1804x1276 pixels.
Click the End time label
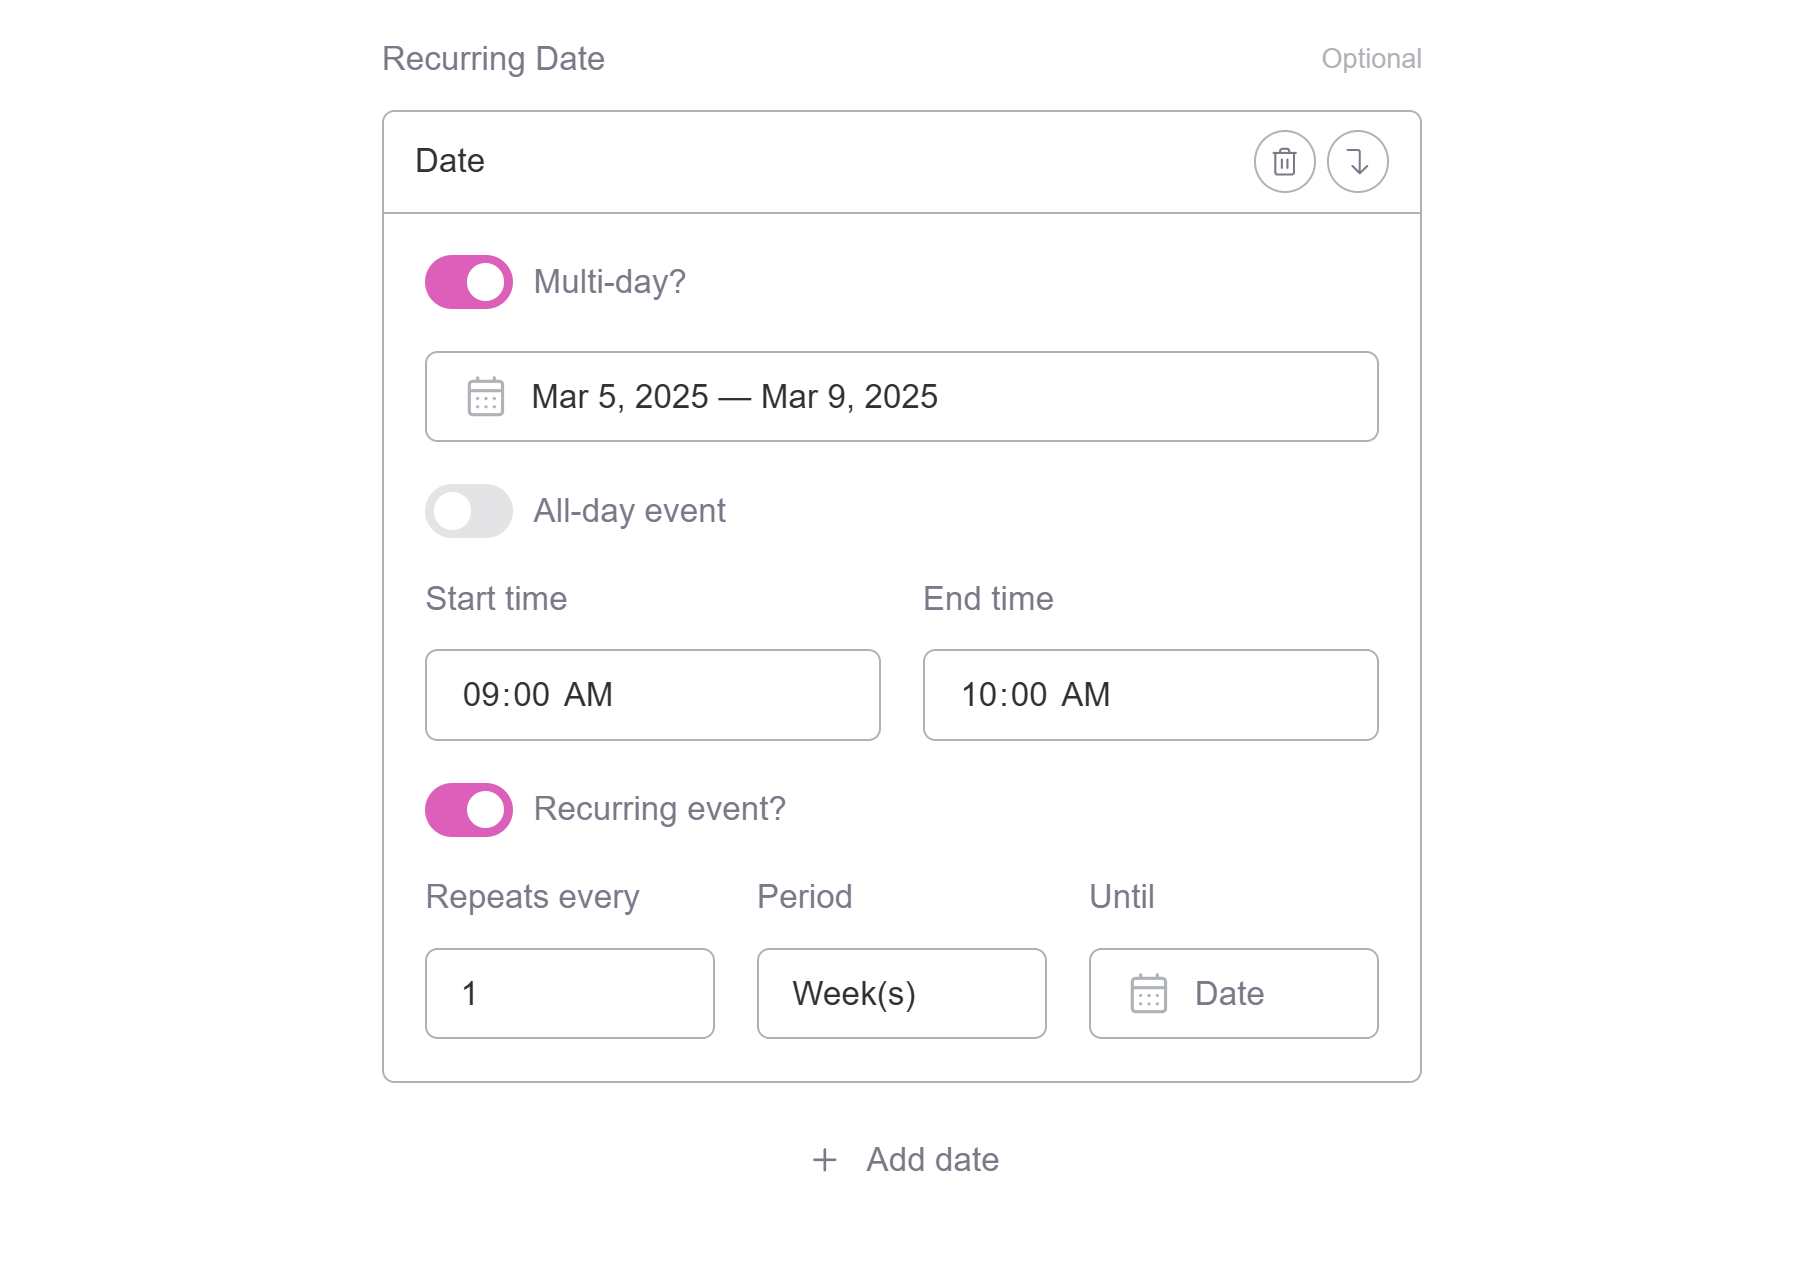coord(987,598)
